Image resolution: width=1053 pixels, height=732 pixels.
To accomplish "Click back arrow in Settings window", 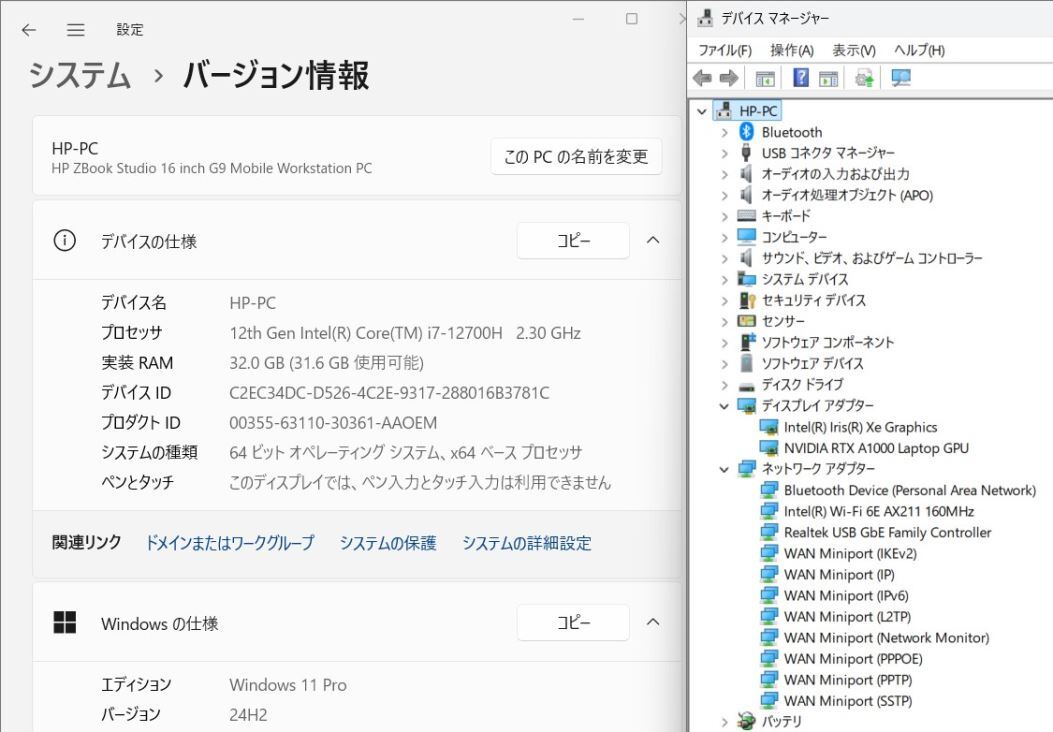I will 28,30.
